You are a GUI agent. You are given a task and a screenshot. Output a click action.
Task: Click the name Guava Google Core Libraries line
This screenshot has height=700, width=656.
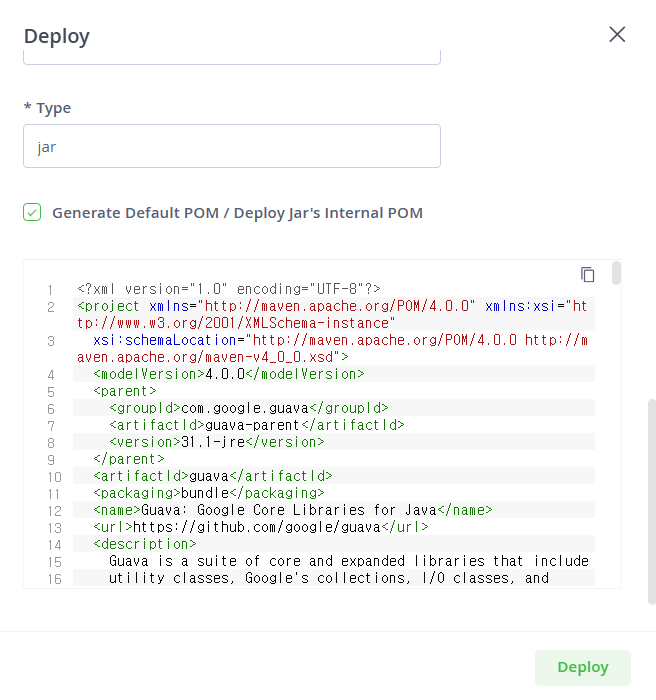pyautogui.click(x=293, y=509)
